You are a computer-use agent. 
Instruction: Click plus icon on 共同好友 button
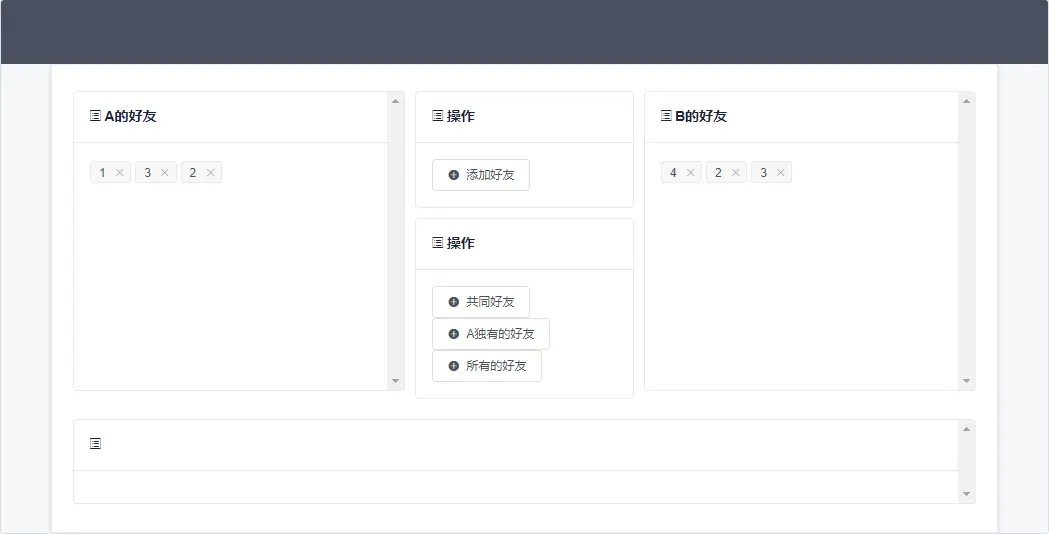[454, 302]
